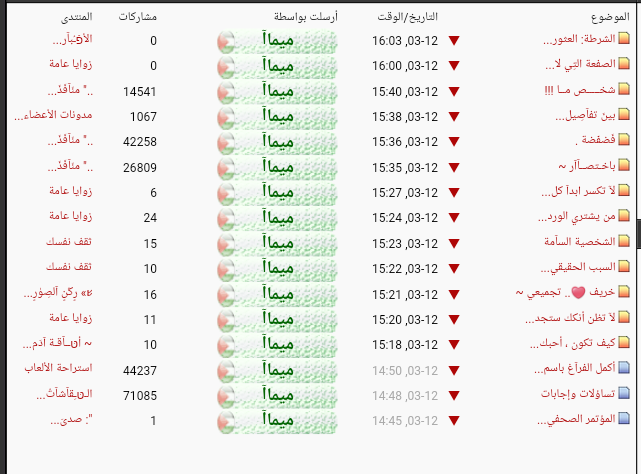This screenshot has height=474, width=641.
Task: Open the ثقف نفسك forum in 15:23 row
Action: click(69, 242)
